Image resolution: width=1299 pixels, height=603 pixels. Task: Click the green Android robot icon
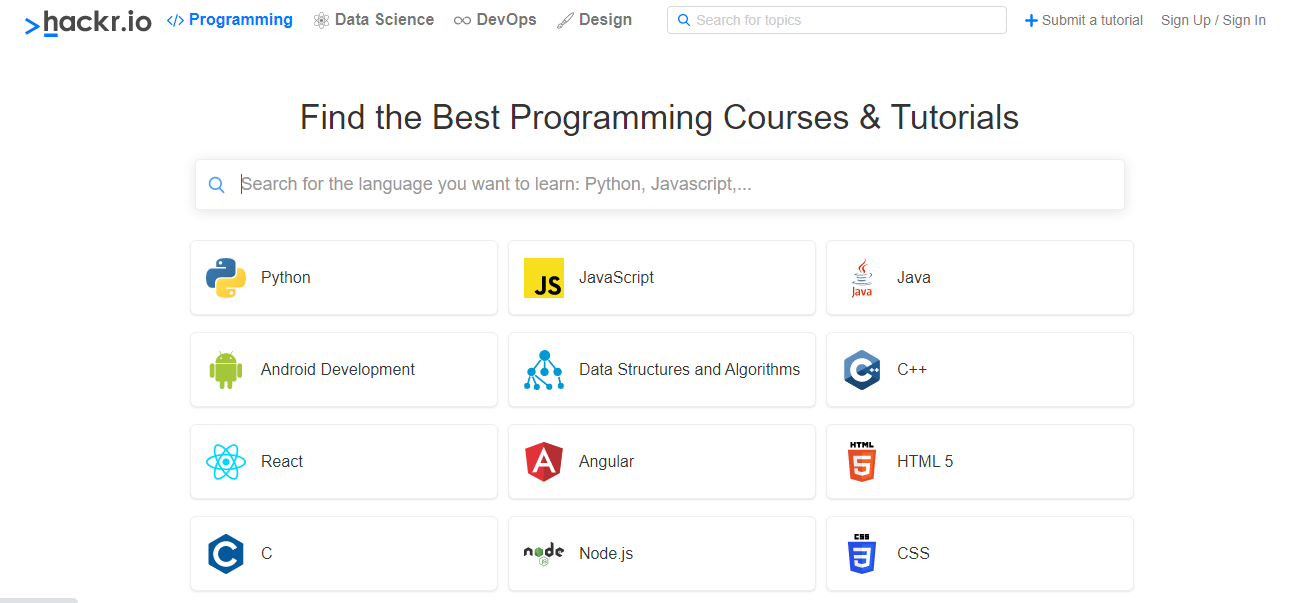point(226,370)
